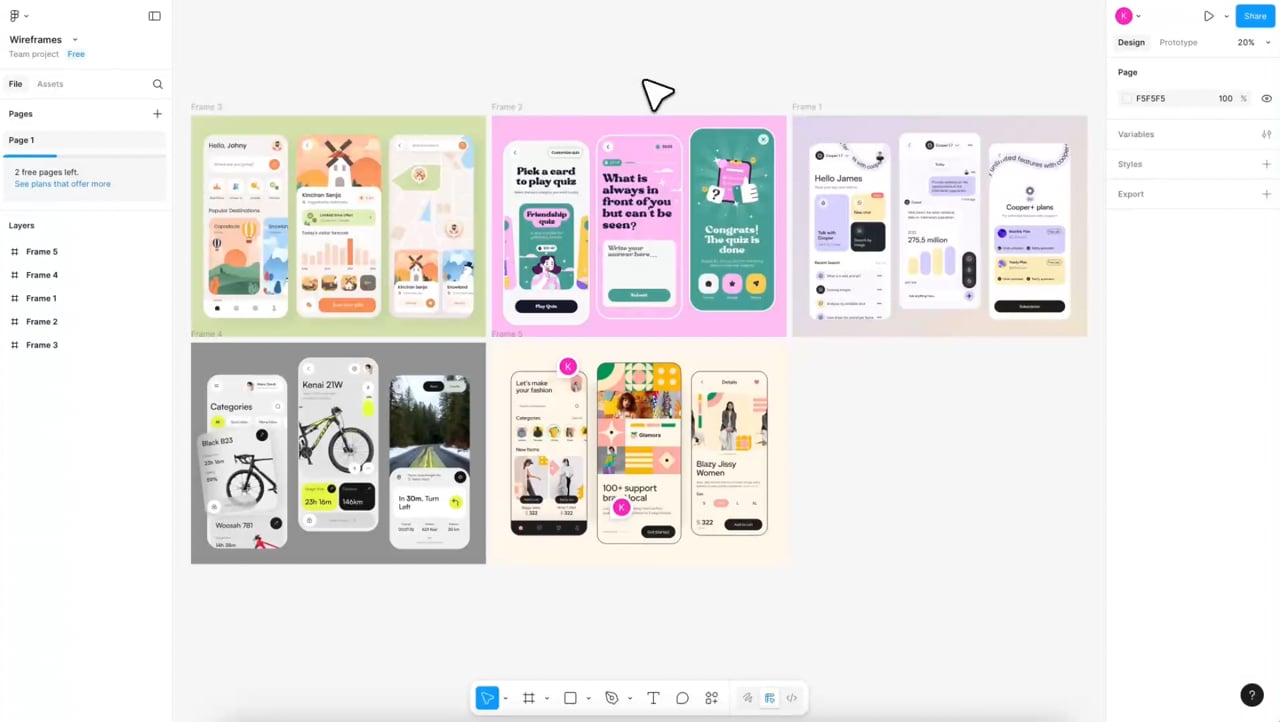Select the Comment tool
This screenshot has width=1280, height=722.
(682, 698)
